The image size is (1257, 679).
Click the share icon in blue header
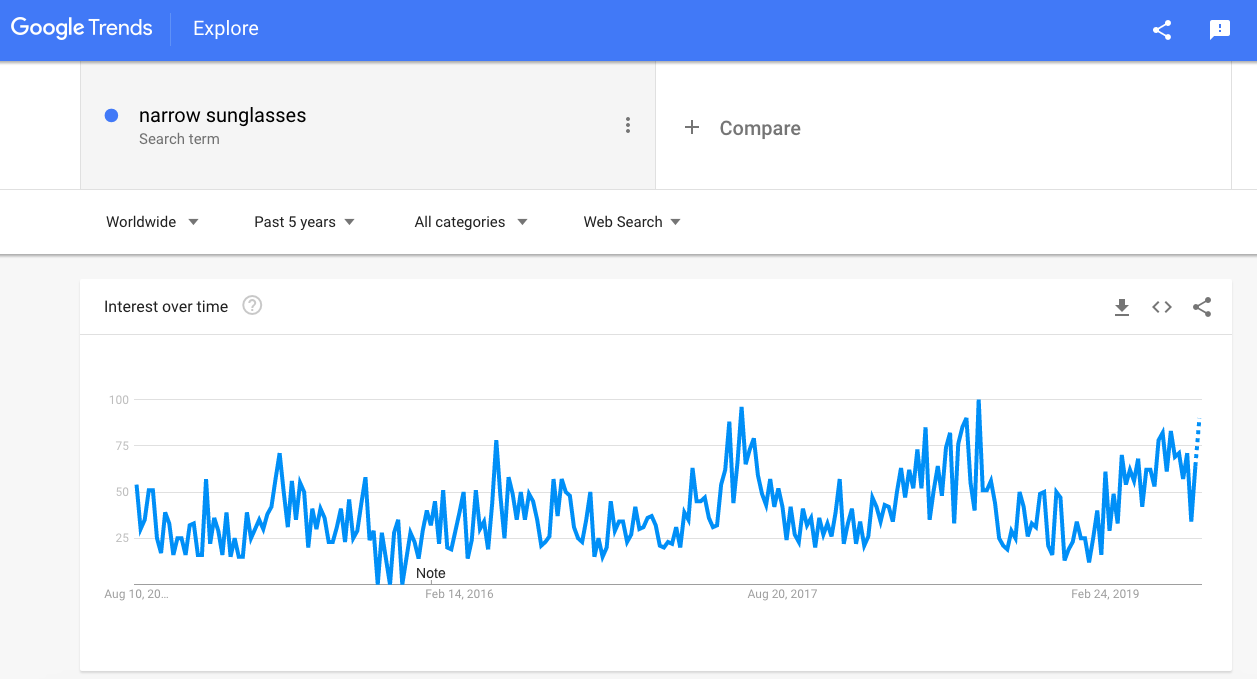(1162, 30)
